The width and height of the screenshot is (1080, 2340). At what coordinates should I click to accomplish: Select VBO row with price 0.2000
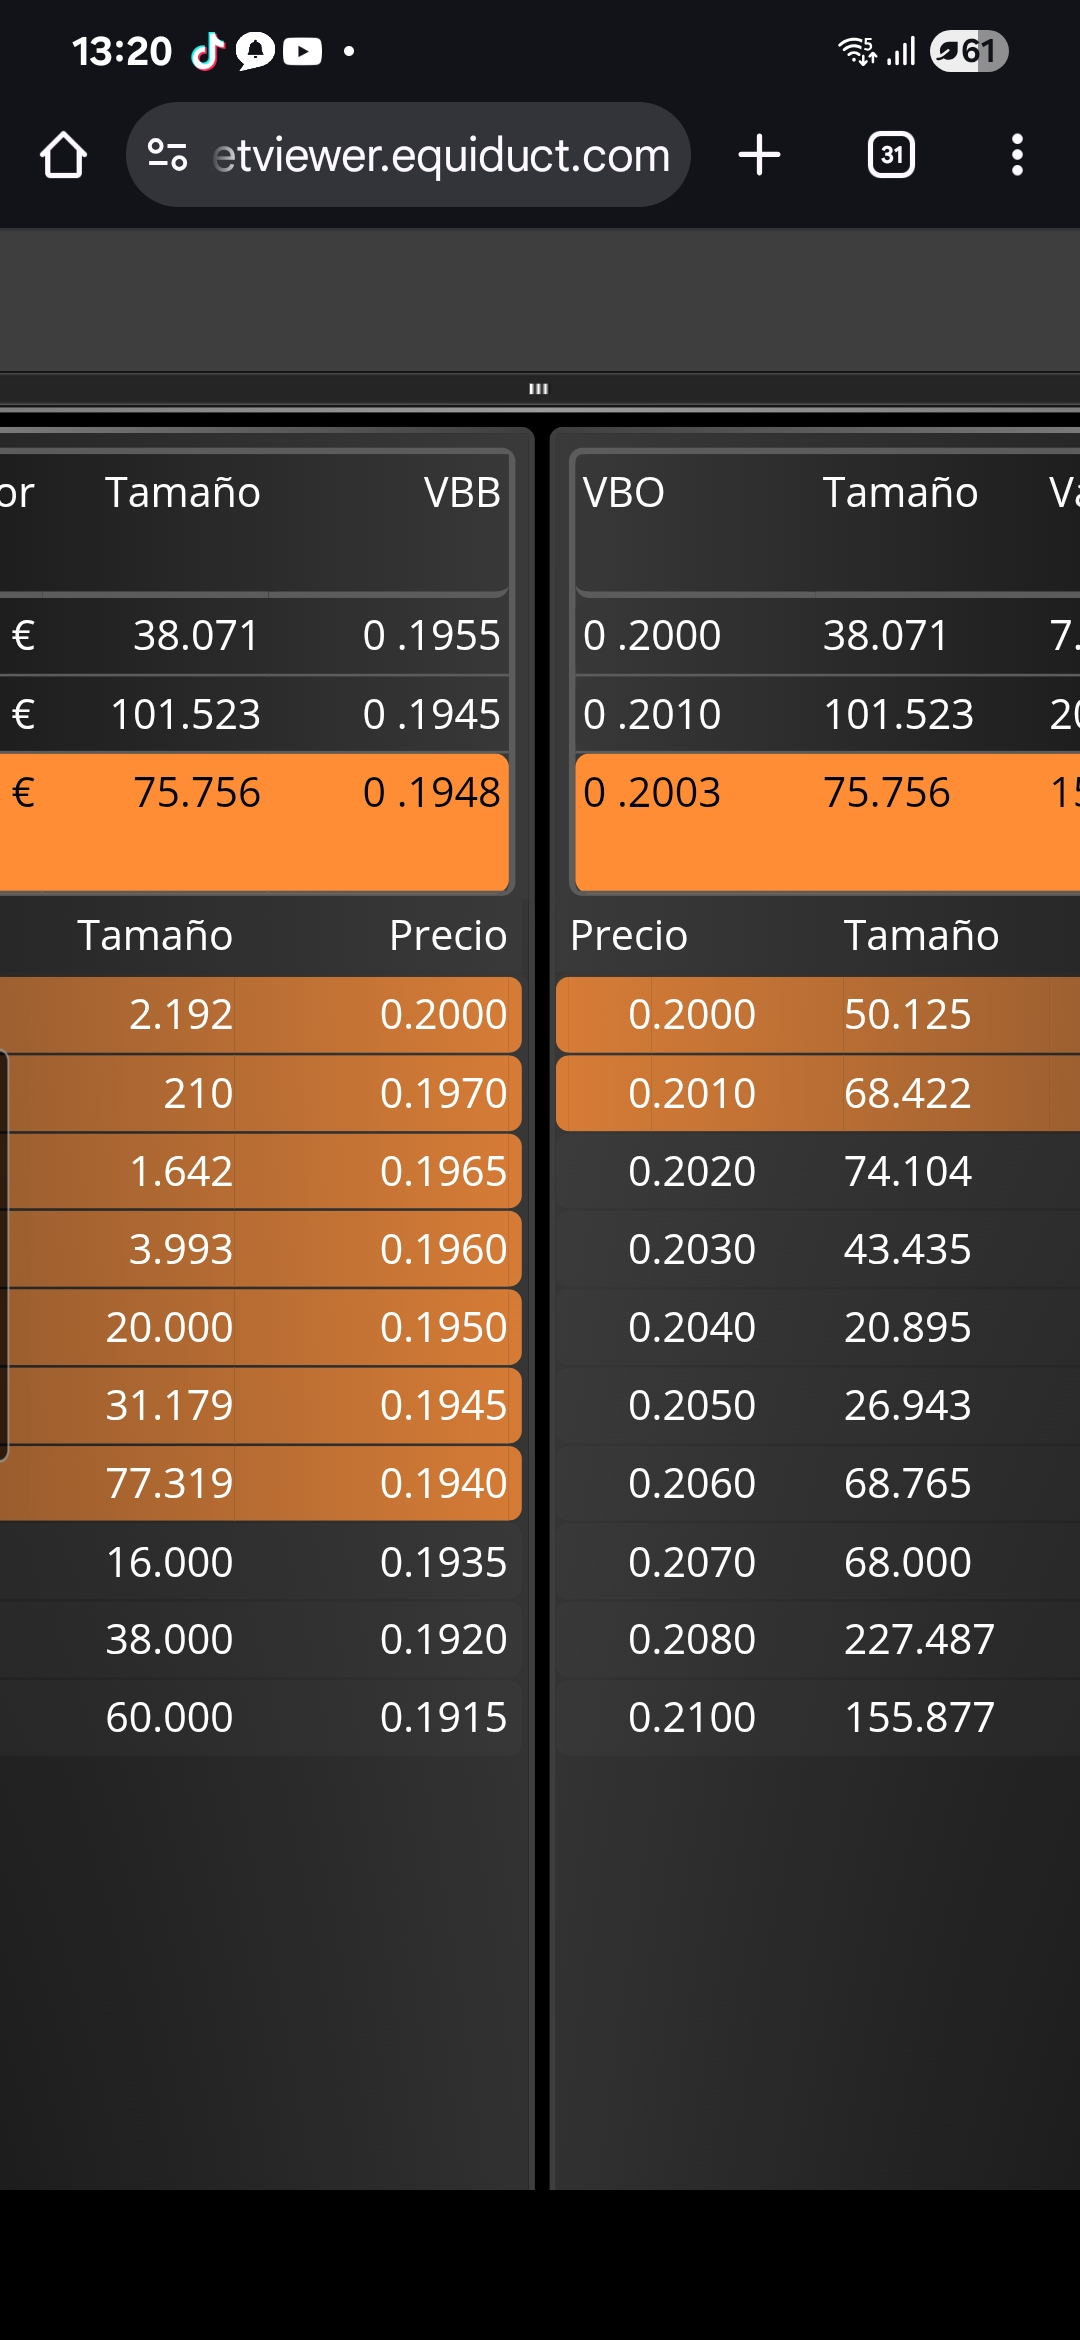tap(828, 635)
